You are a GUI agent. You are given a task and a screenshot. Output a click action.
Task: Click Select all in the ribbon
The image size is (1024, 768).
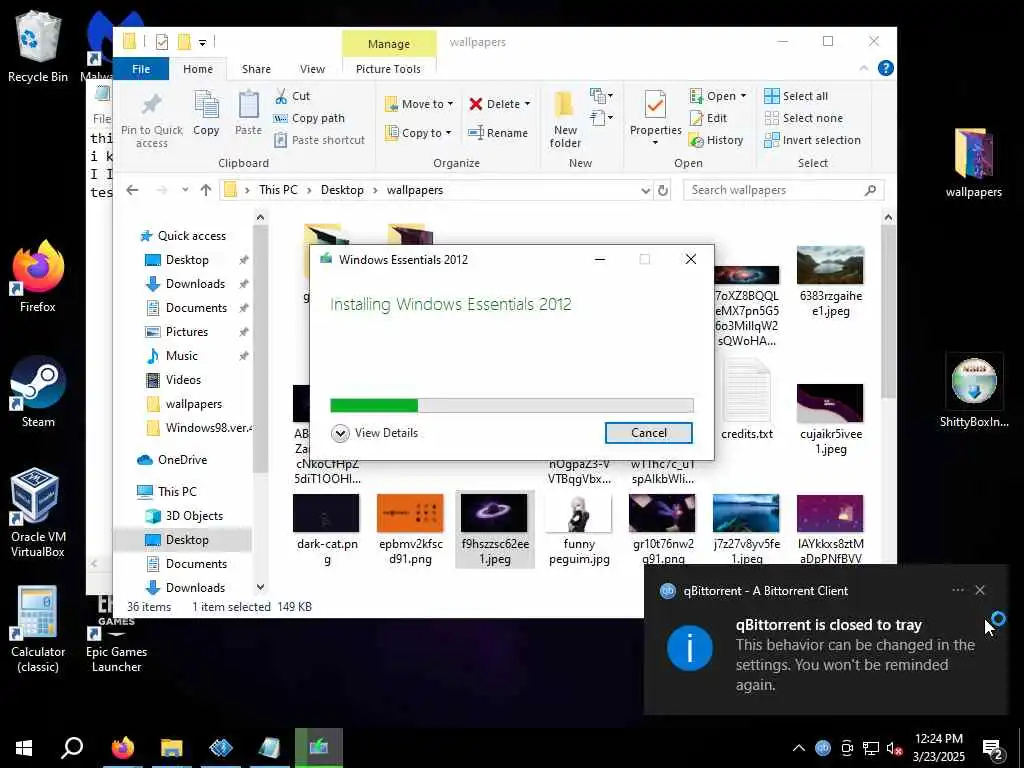pyautogui.click(x=796, y=96)
